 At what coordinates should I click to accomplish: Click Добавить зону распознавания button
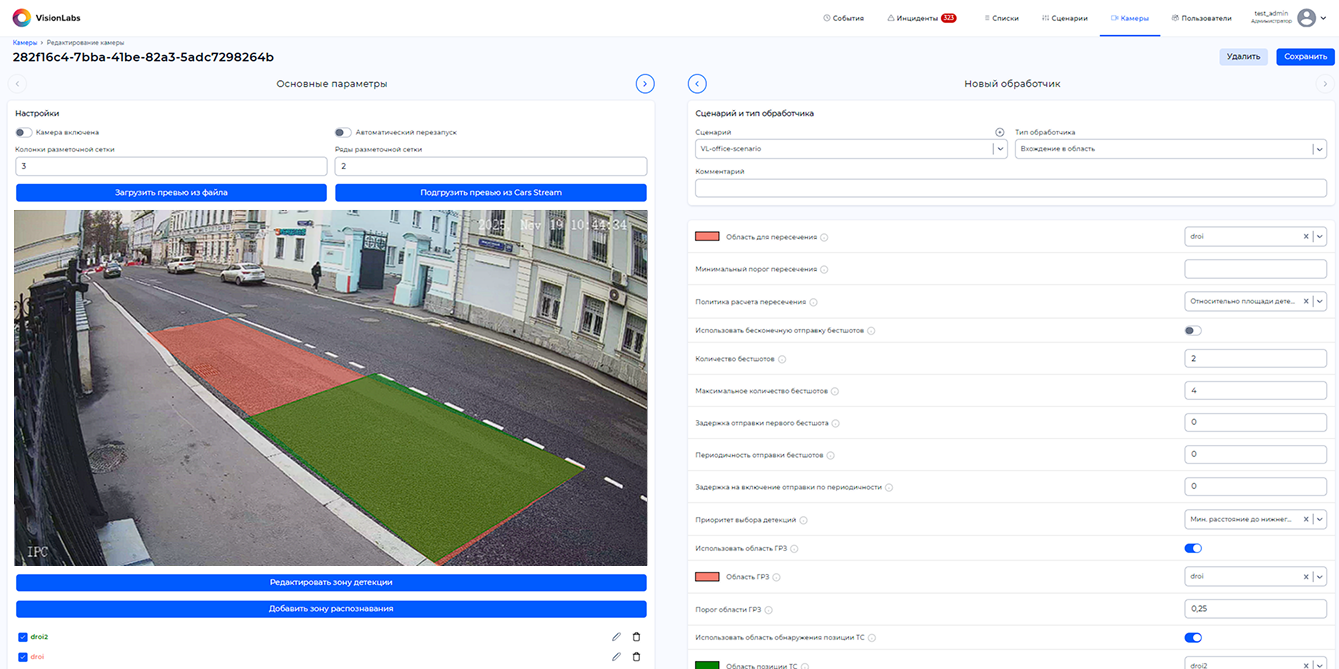coord(331,608)
